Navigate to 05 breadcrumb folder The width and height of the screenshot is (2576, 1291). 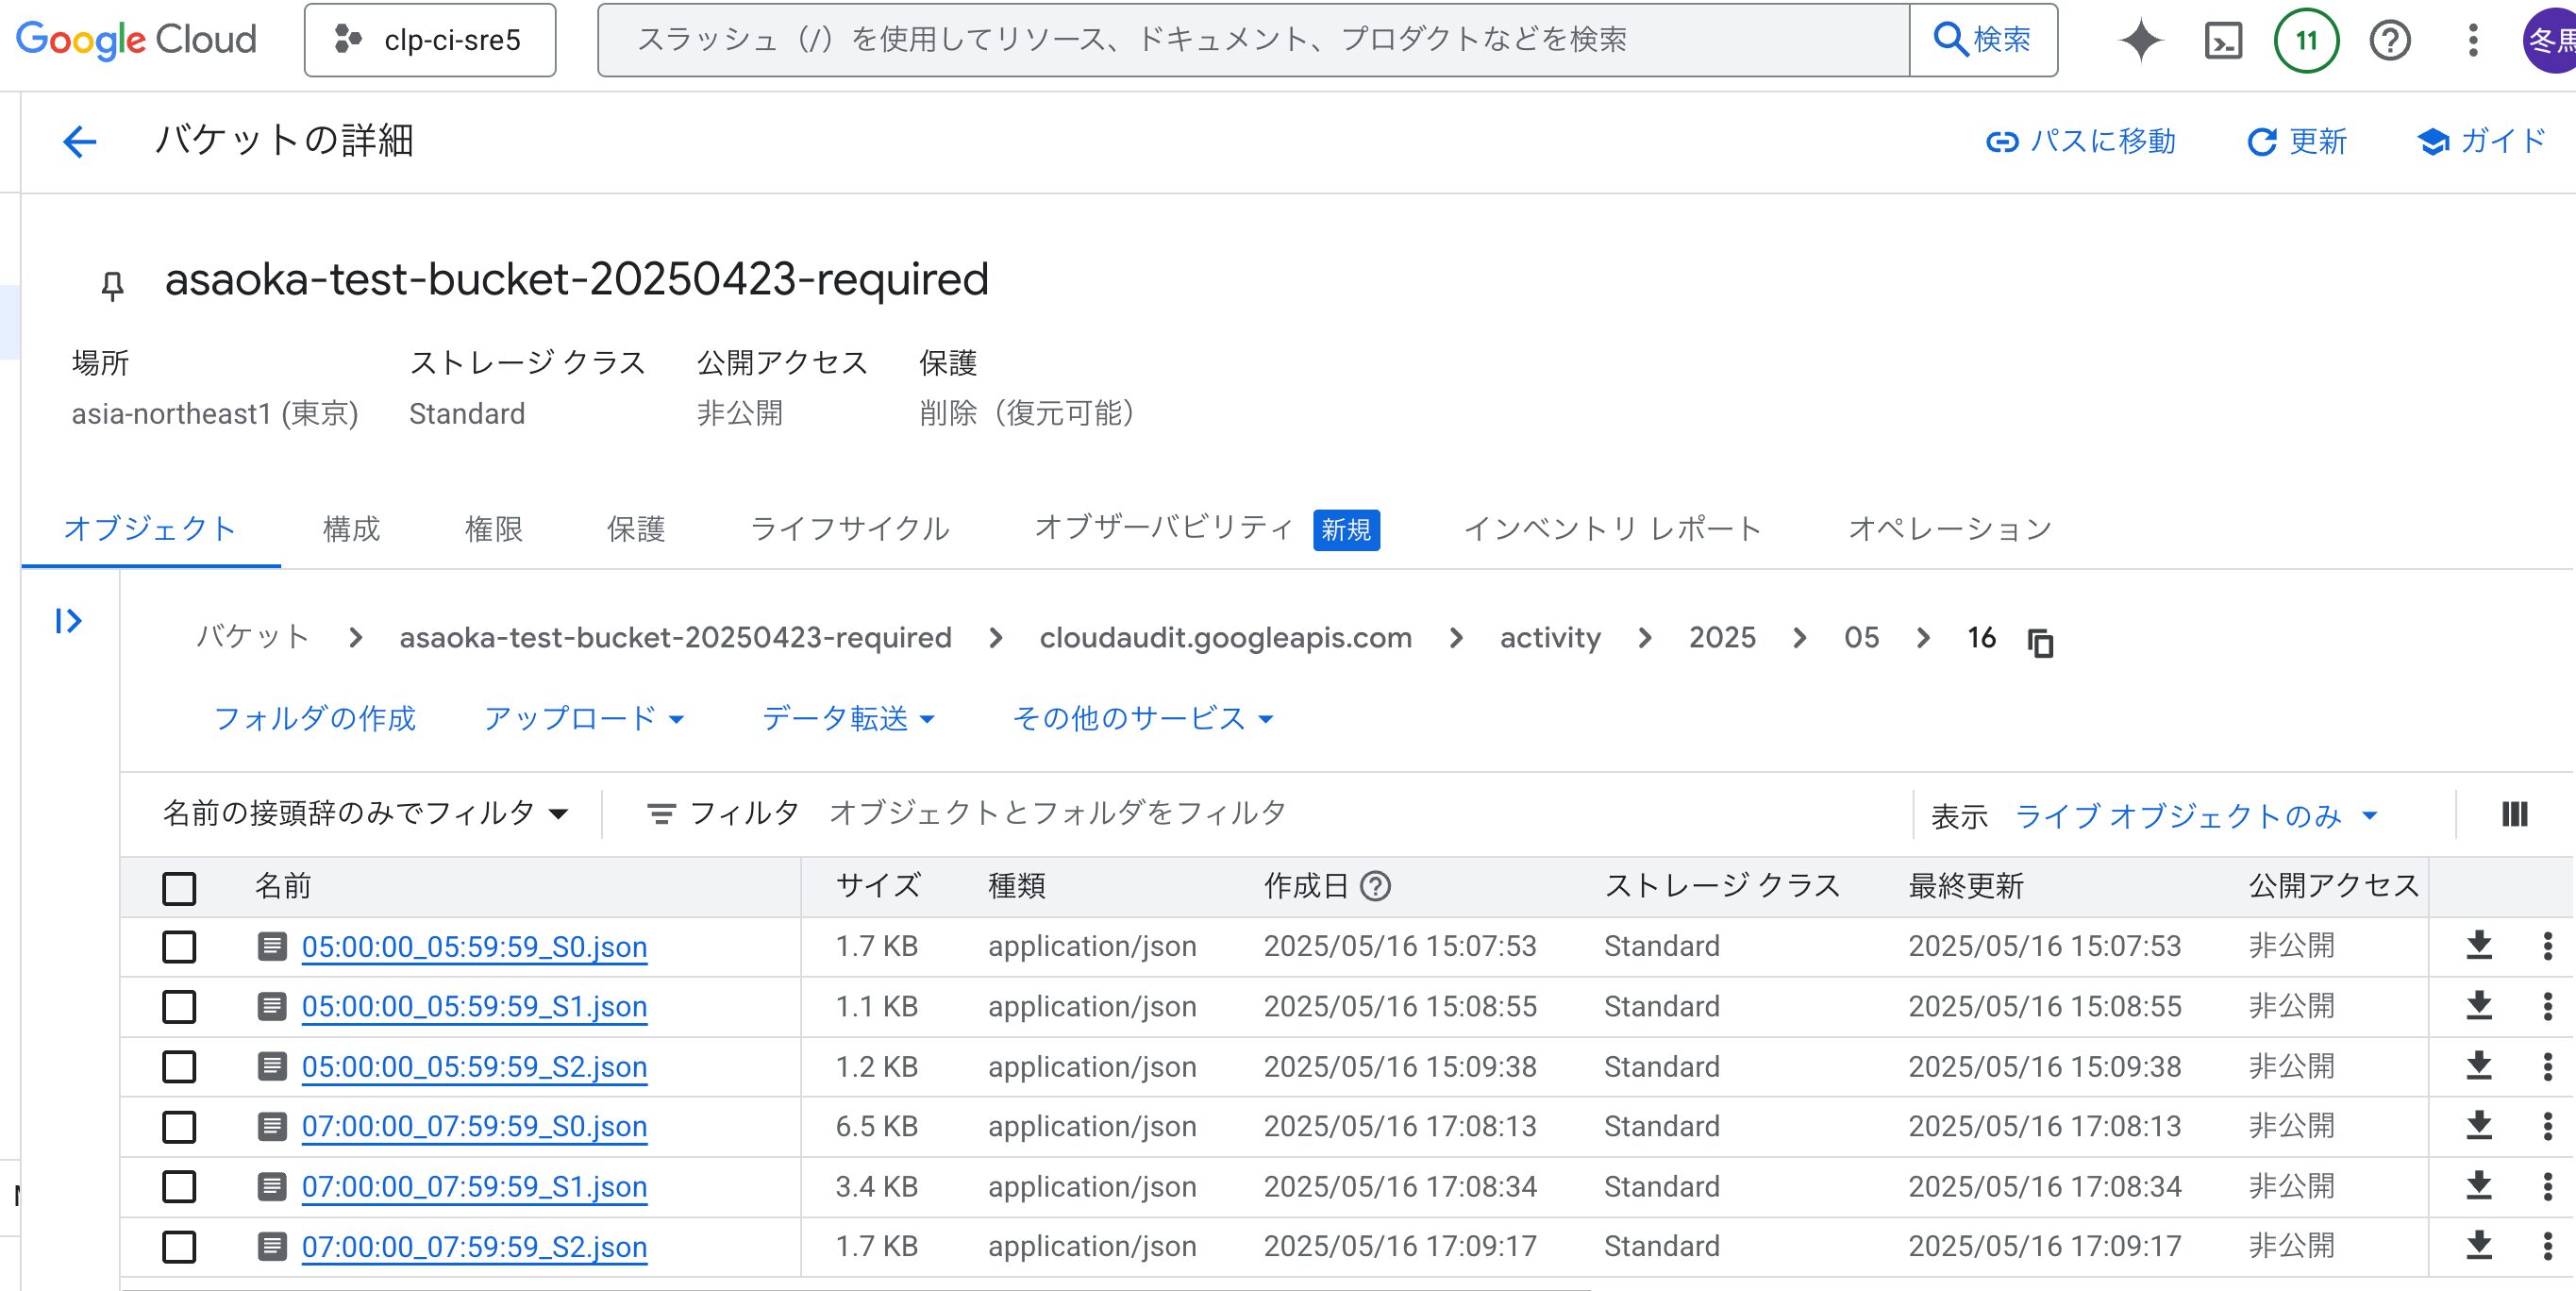click(x=1861, y=637)
